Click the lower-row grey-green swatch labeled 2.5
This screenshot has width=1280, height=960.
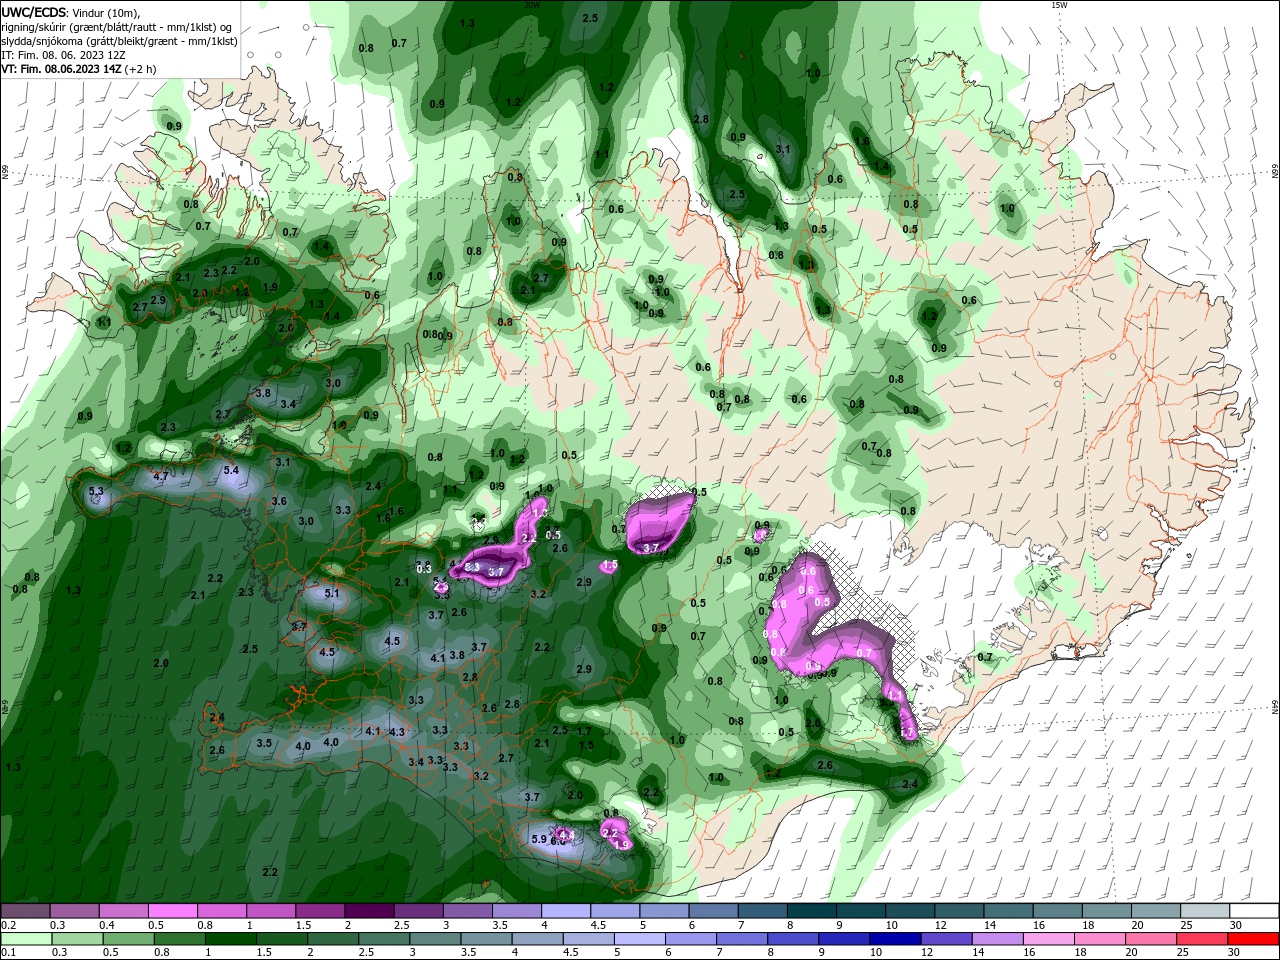[384, 939]
